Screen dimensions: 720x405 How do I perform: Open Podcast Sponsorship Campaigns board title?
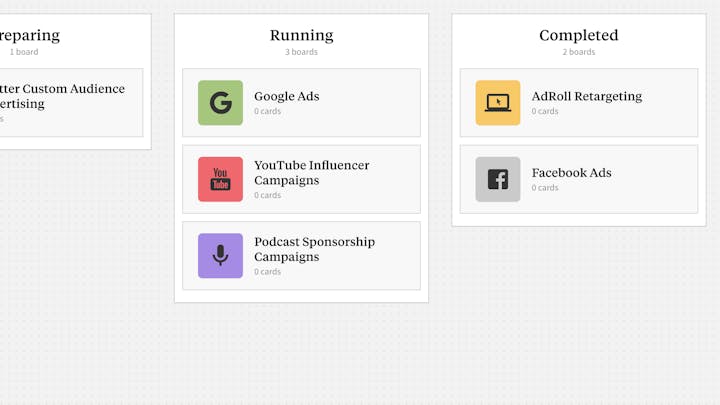[315, 249]
